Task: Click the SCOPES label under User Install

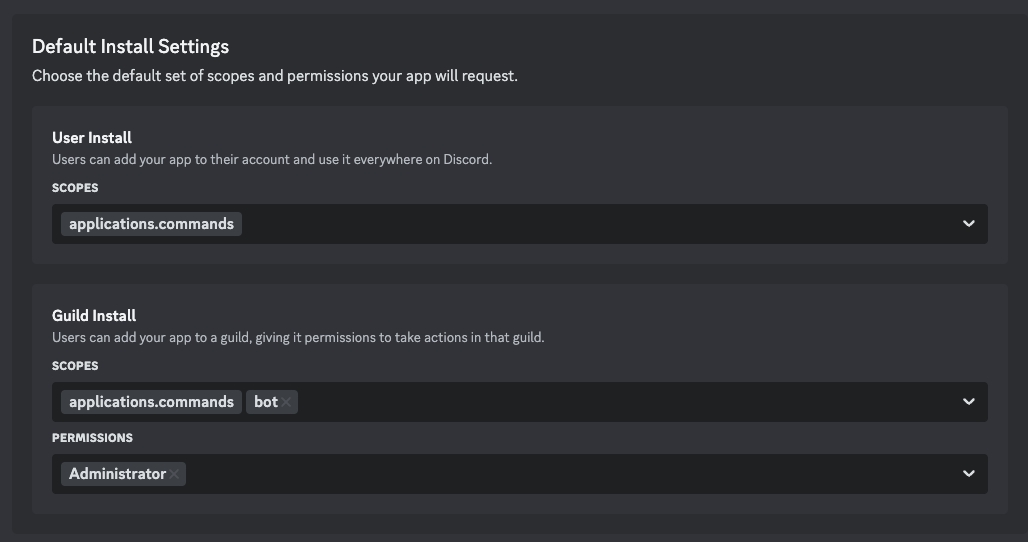Action: click(x=75, y=188)
